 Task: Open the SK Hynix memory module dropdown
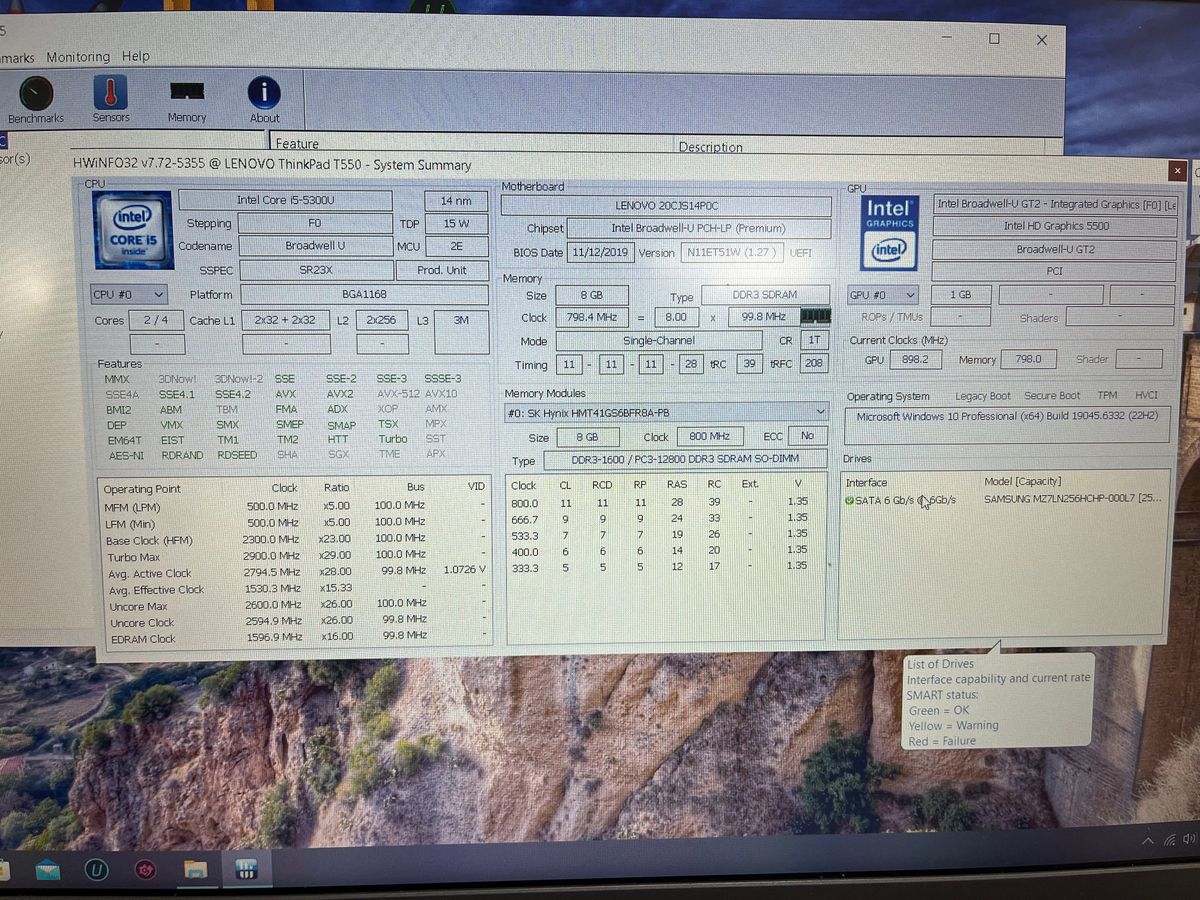coord(666,412)
